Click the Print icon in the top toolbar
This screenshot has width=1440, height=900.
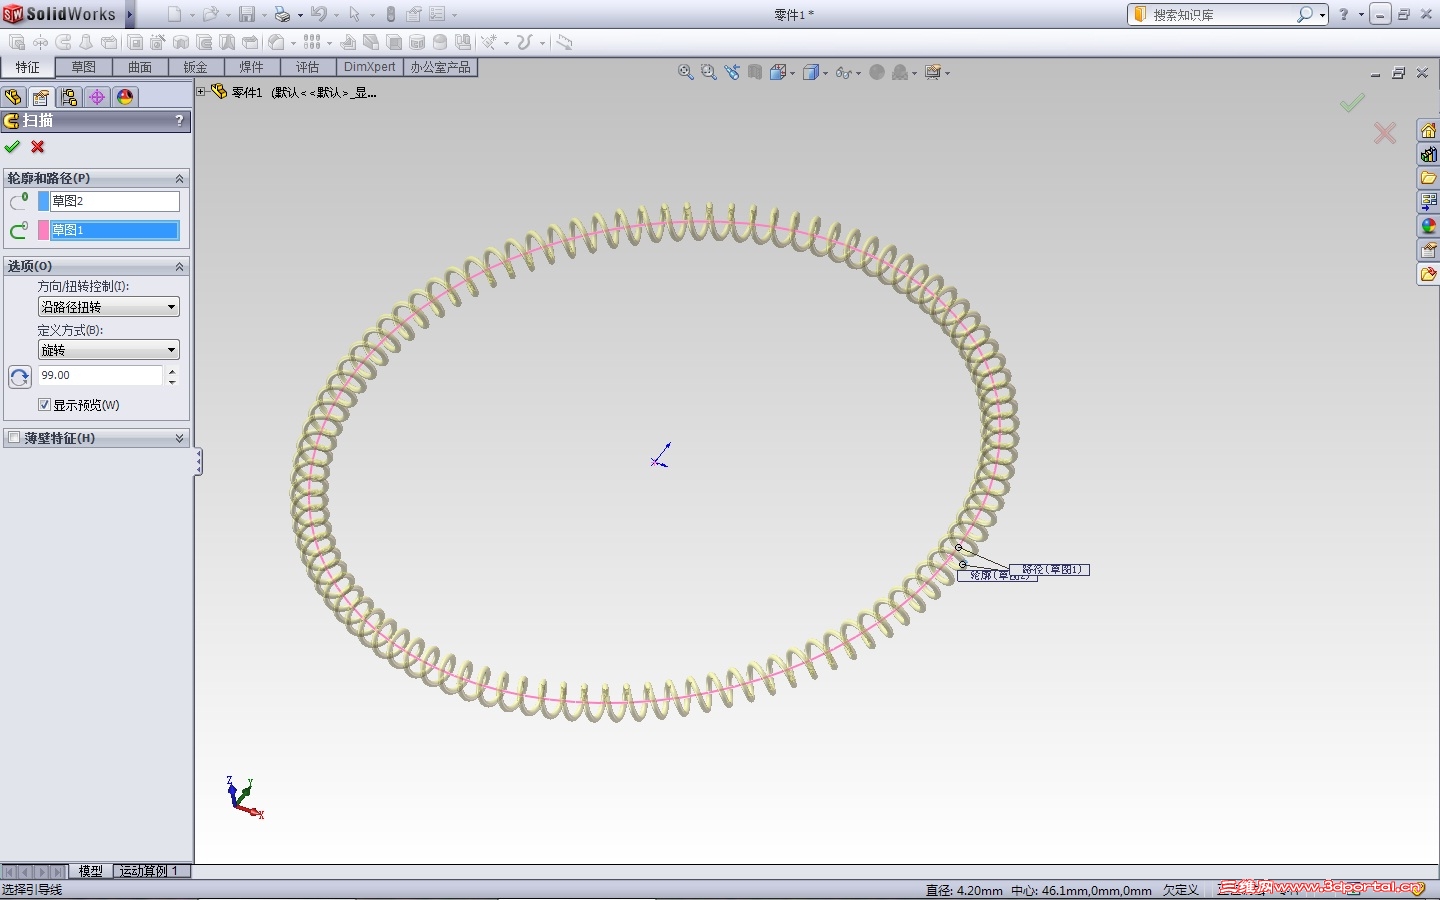pos(282,15)
